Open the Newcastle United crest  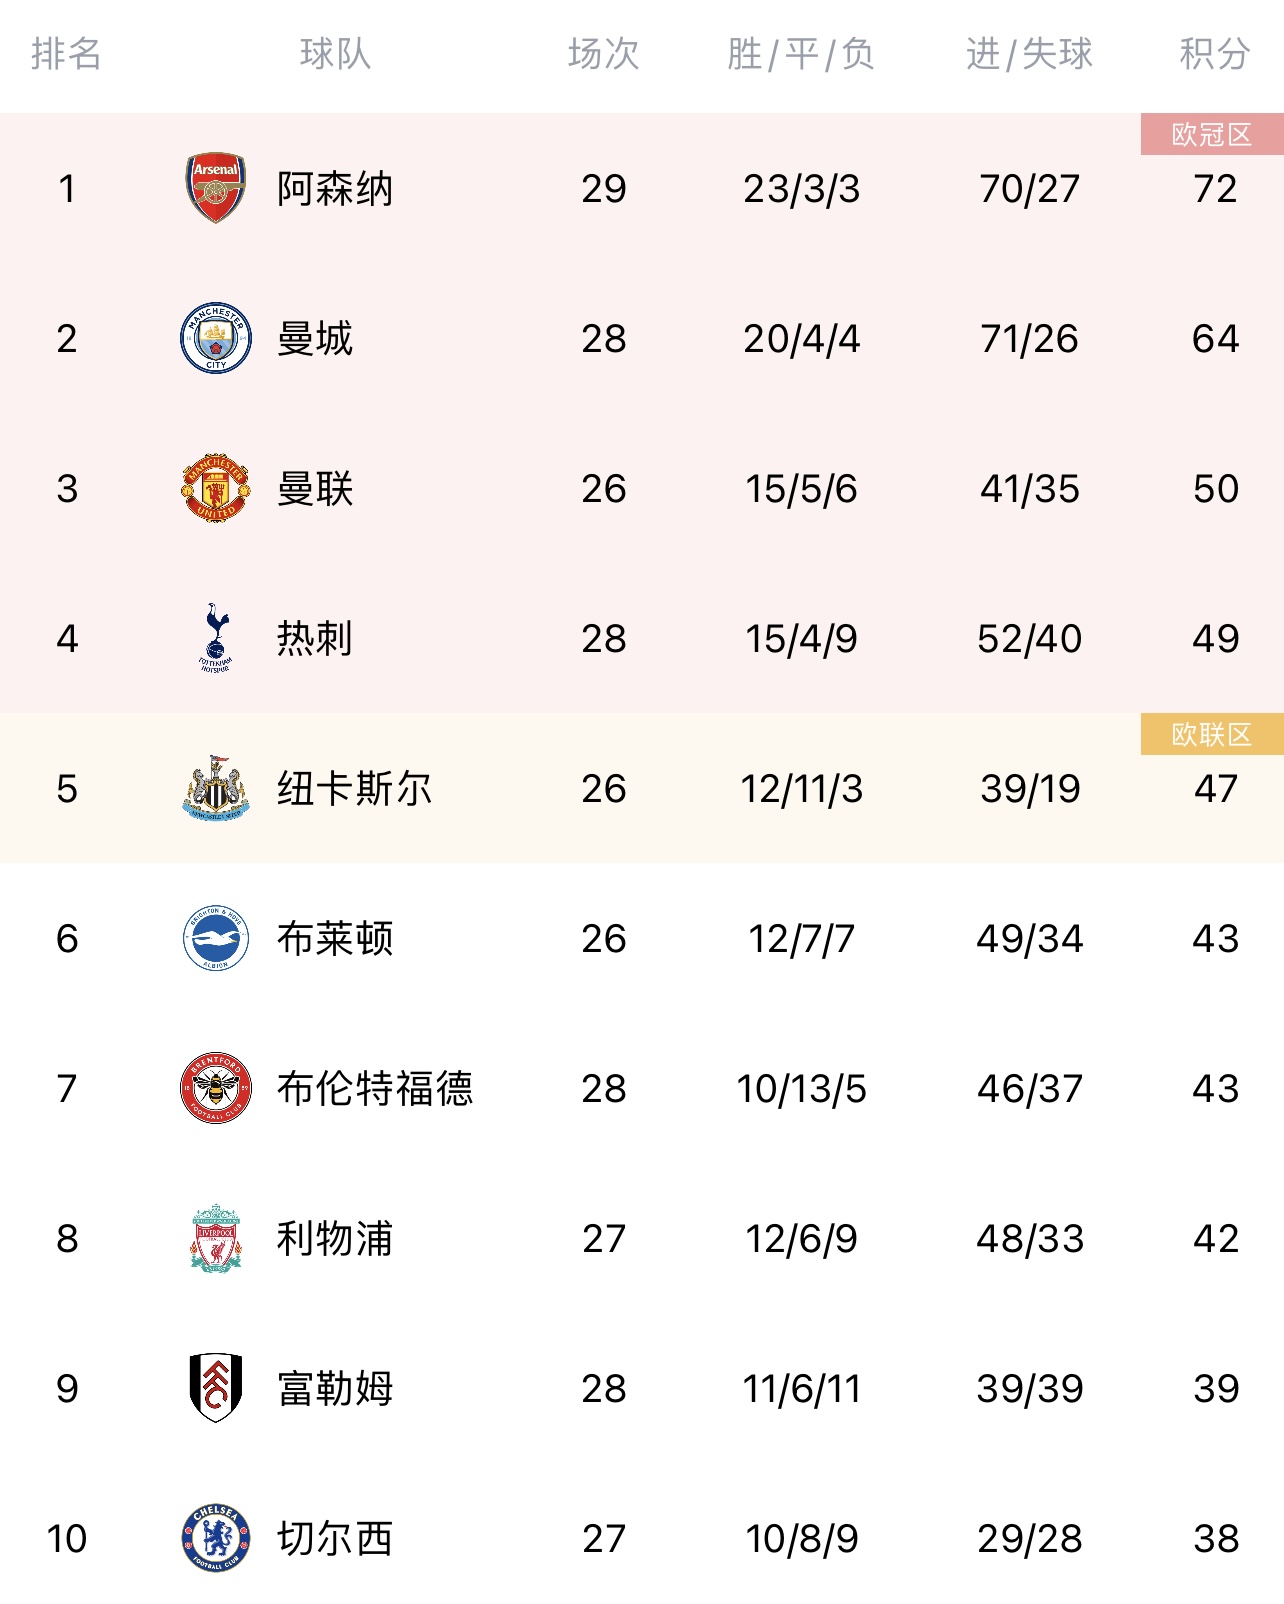tap(216, 788)
